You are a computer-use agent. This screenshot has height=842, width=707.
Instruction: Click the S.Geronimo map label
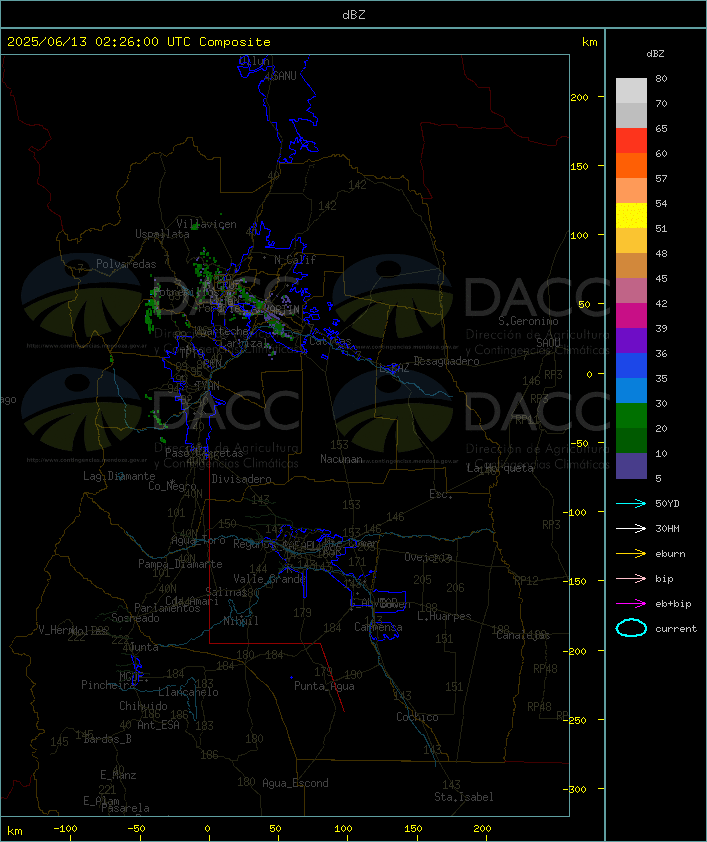point(528,321)
